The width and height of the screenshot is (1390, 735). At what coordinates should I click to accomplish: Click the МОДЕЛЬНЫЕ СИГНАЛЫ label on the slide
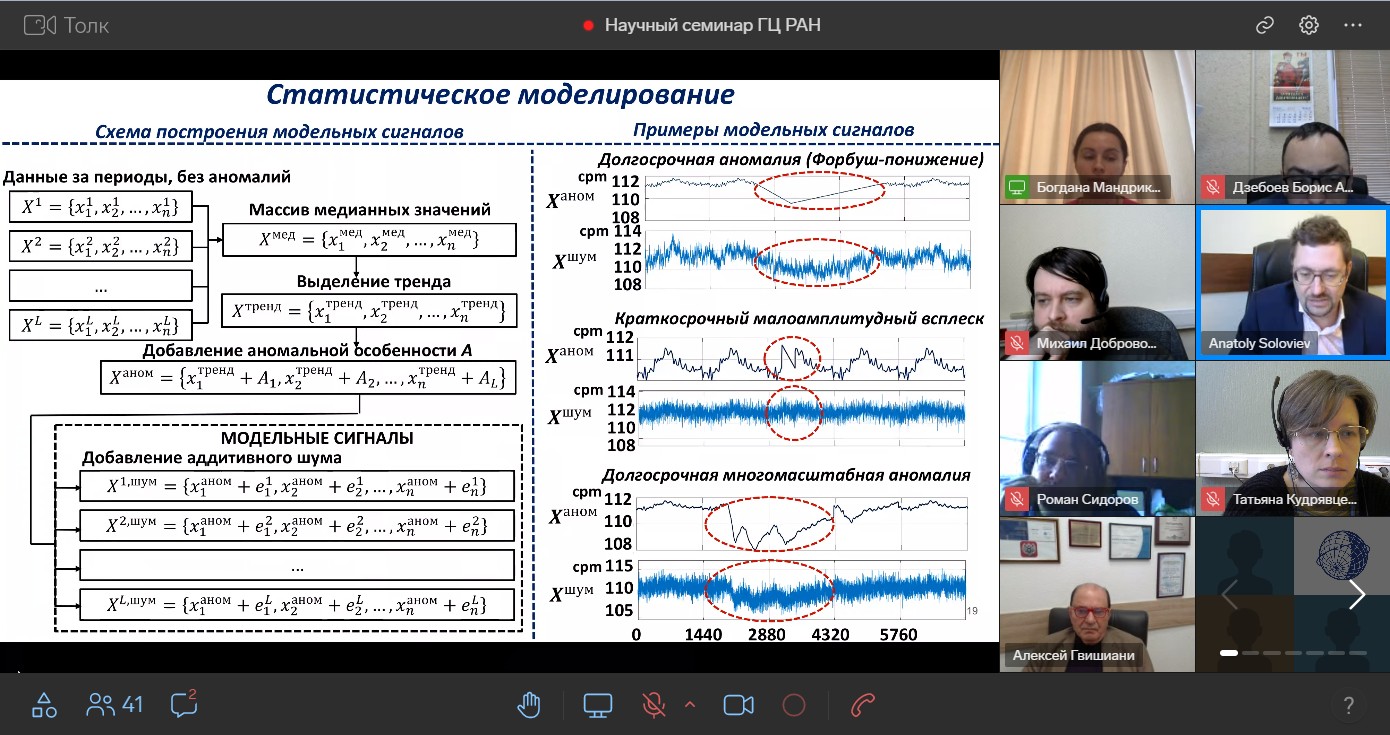317,438
